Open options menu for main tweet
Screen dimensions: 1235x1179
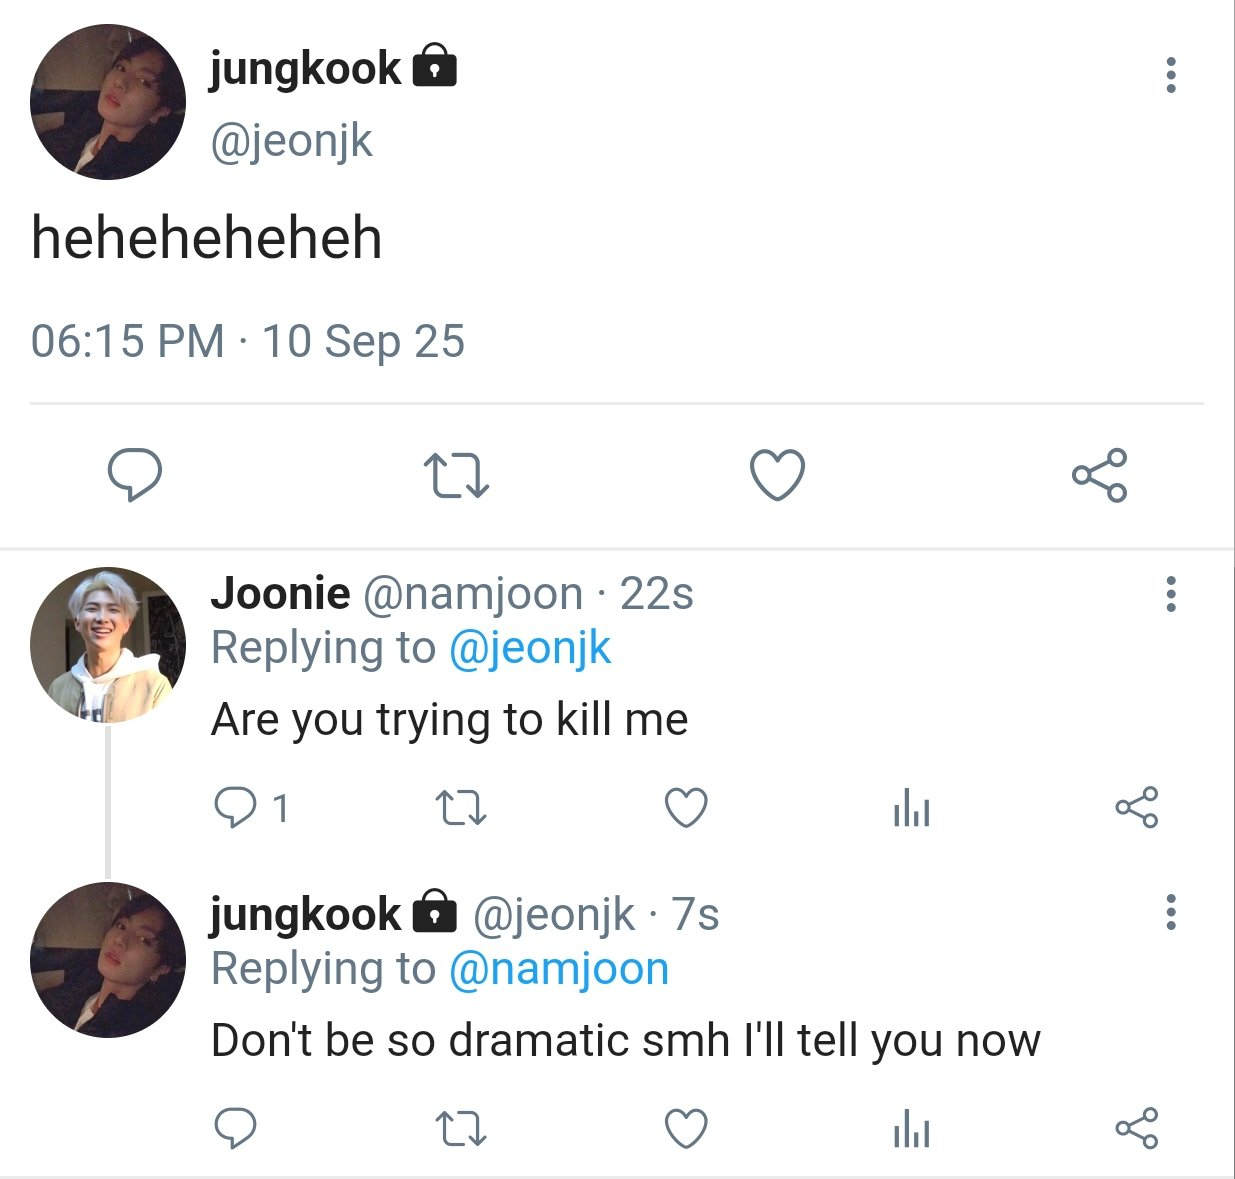click(1170, 75)
